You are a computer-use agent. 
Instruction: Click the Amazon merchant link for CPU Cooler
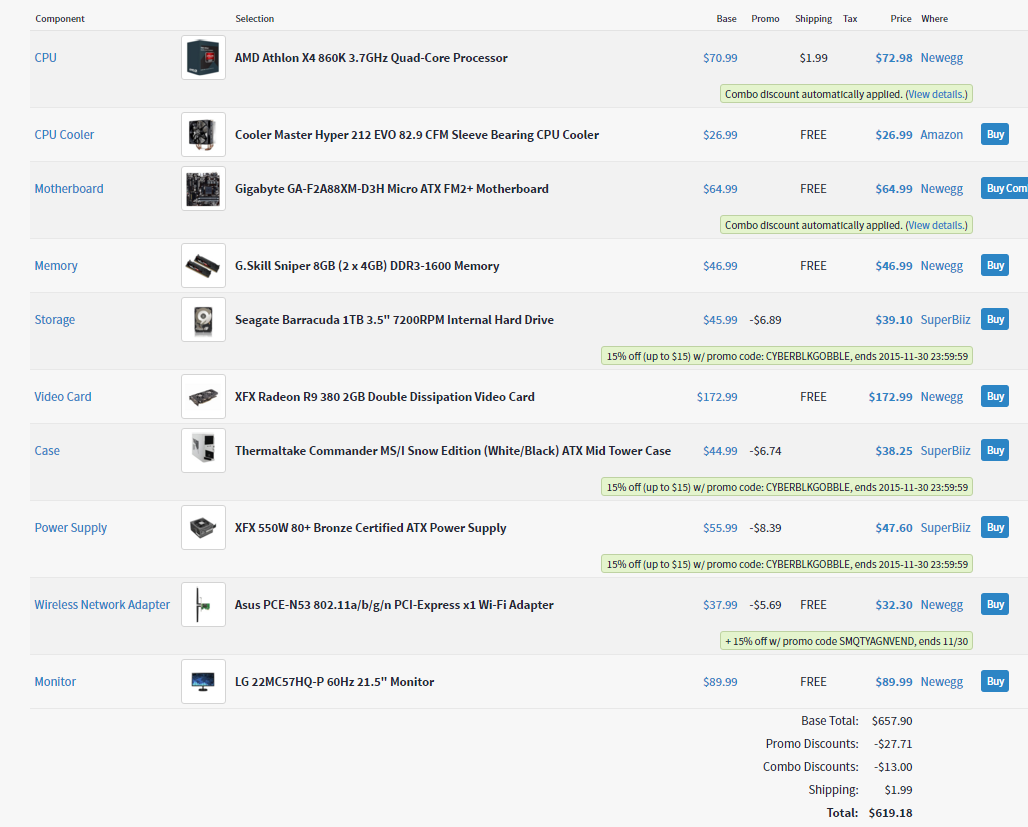[x=941, y=134]
